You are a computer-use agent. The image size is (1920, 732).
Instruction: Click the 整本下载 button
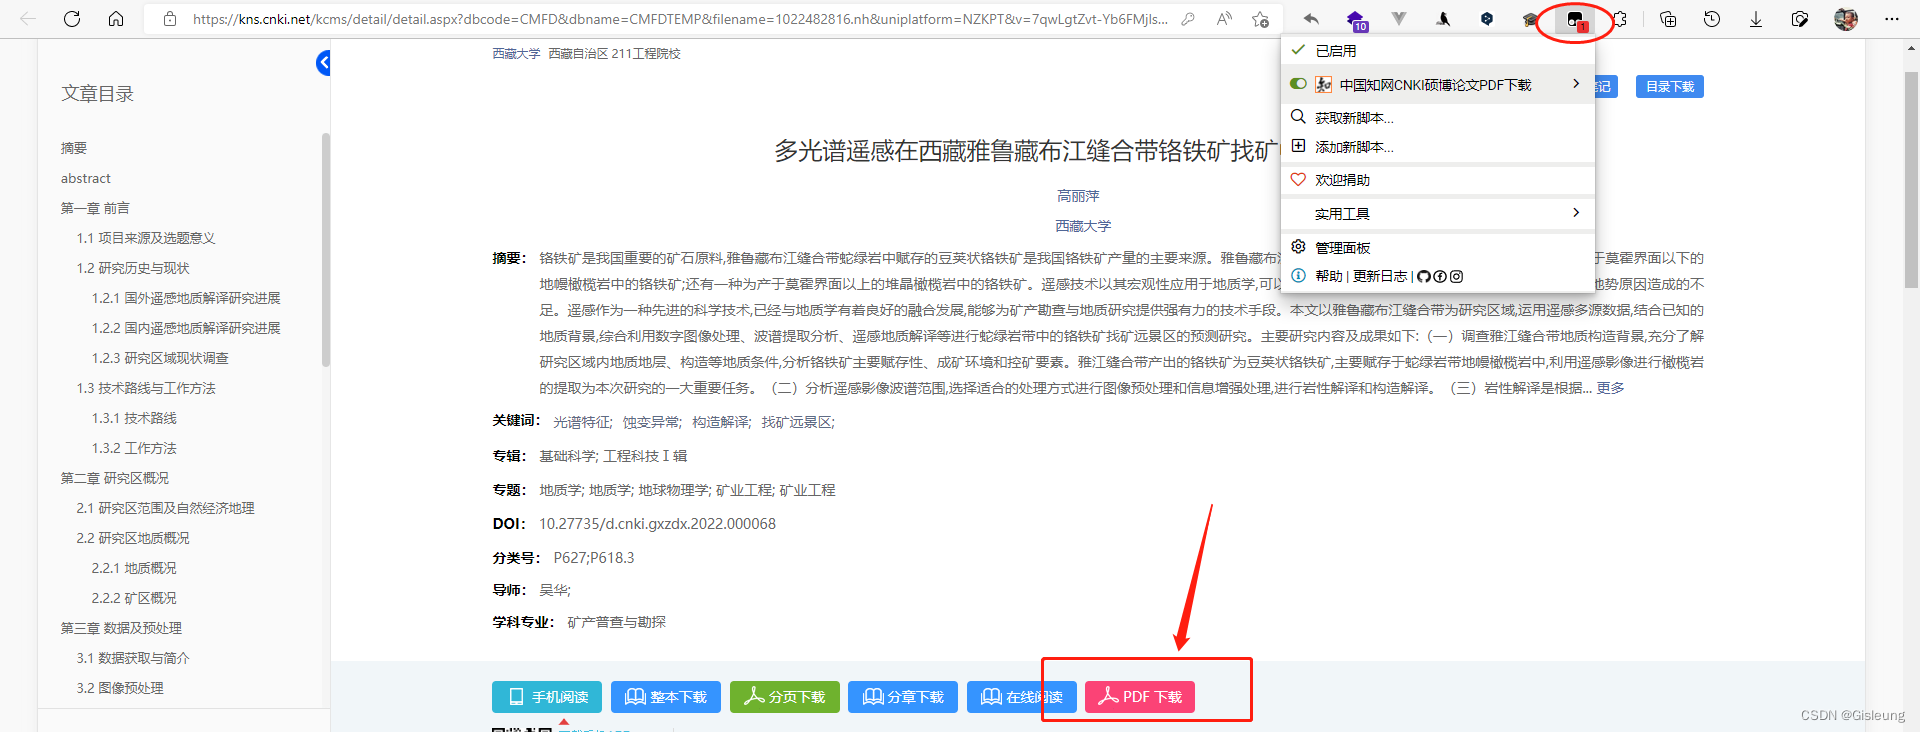[x=666, y=697]
